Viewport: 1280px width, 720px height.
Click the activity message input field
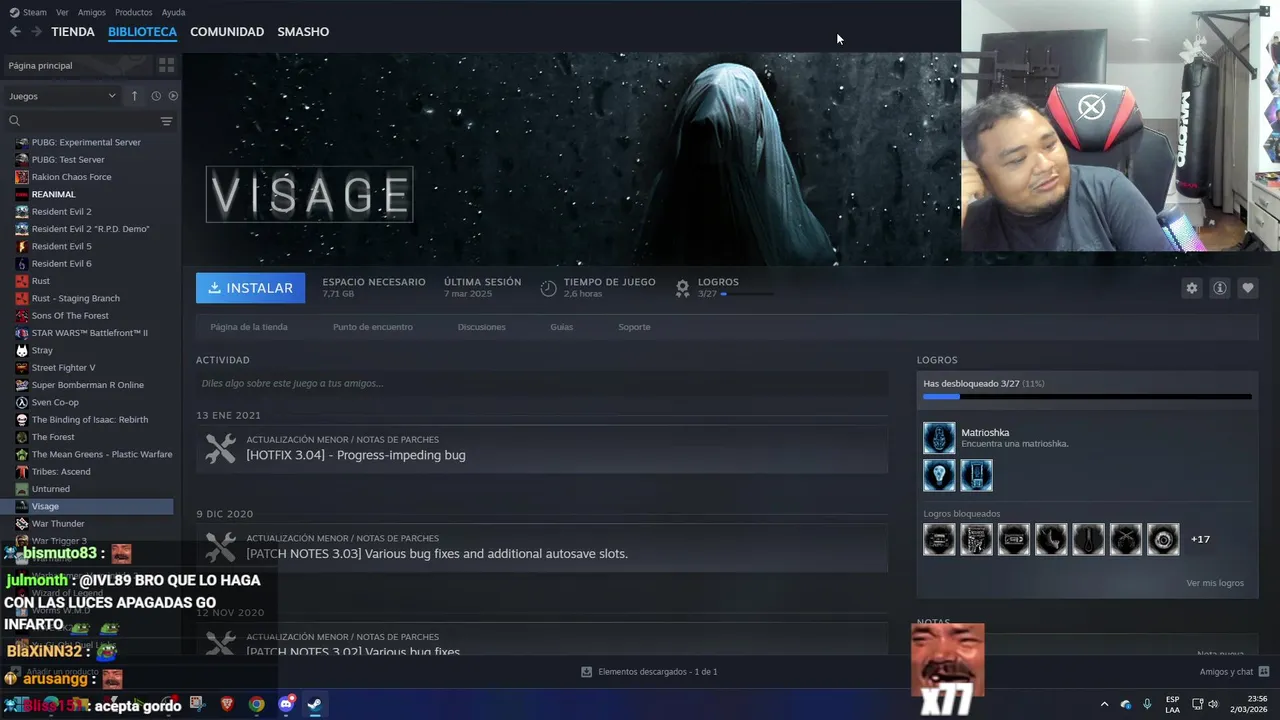[542, 383]
